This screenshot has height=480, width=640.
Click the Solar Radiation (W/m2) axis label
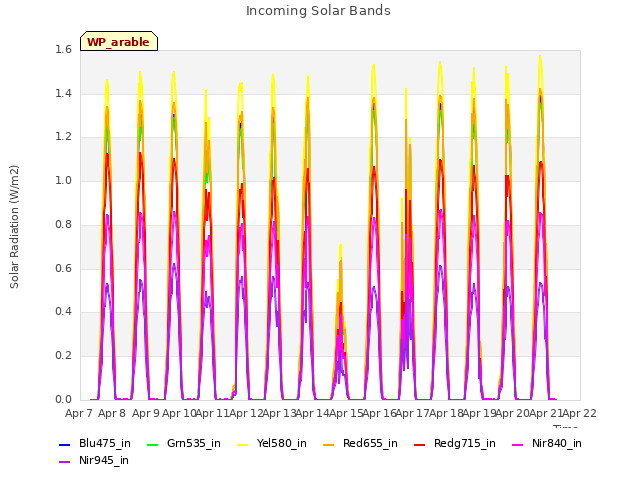(x=14, y=227)
